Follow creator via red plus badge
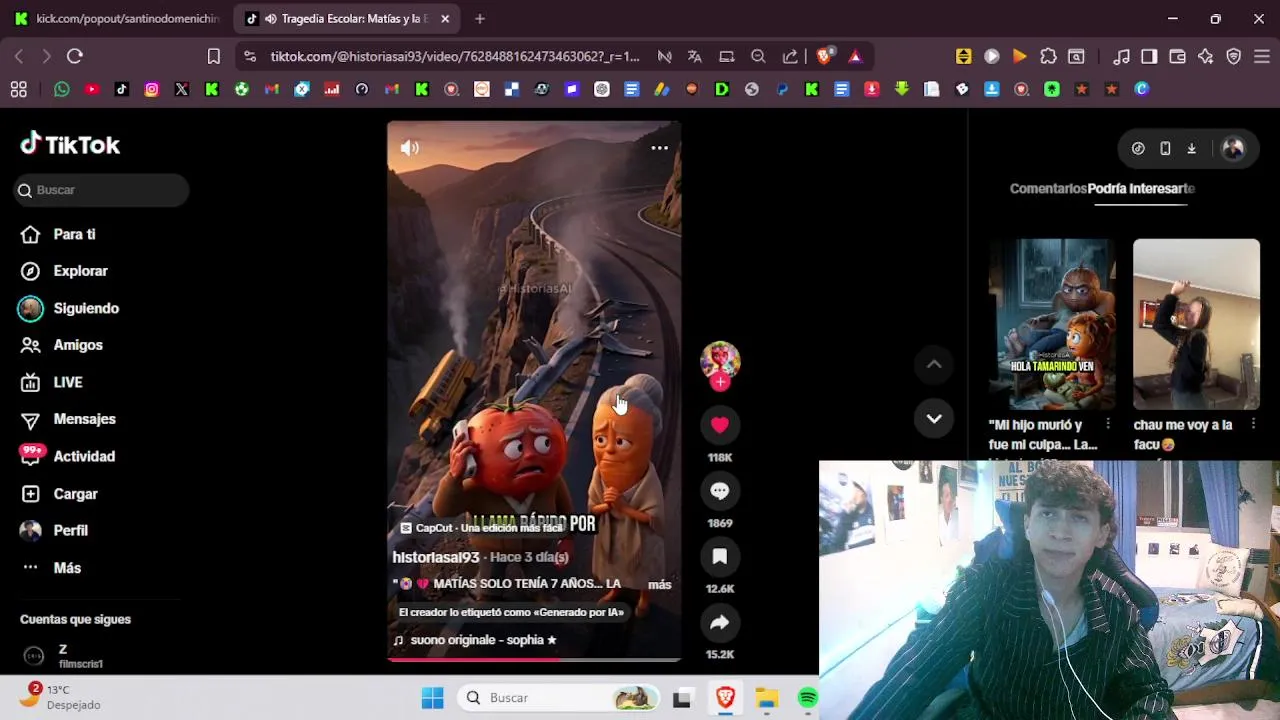Viewport: 1280px width, 720px height. (720, 382)
